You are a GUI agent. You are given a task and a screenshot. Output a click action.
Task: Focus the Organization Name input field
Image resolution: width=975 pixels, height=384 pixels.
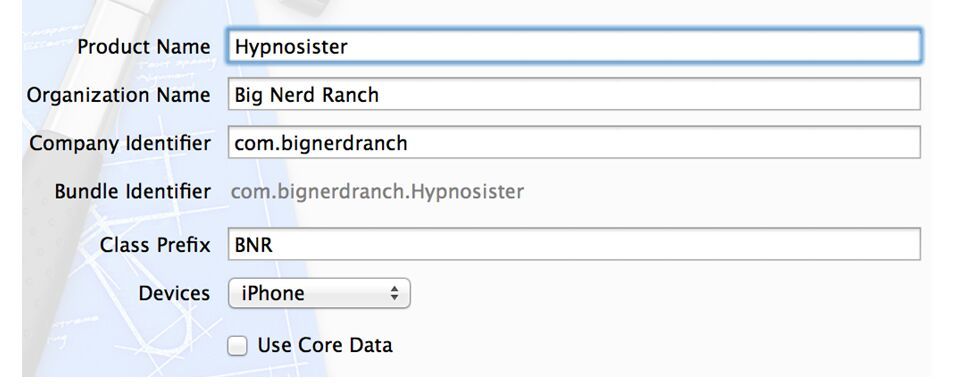(x=574, y=94)
